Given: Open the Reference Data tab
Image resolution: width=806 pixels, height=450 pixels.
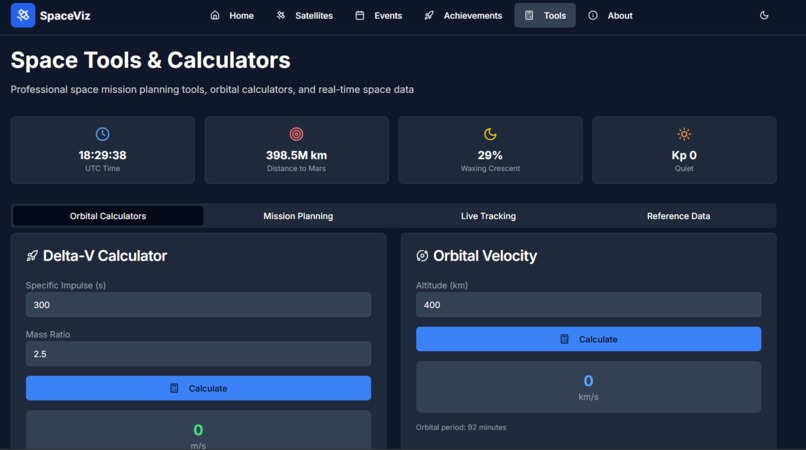Looking at the screenshot, I should click(679, 216).
